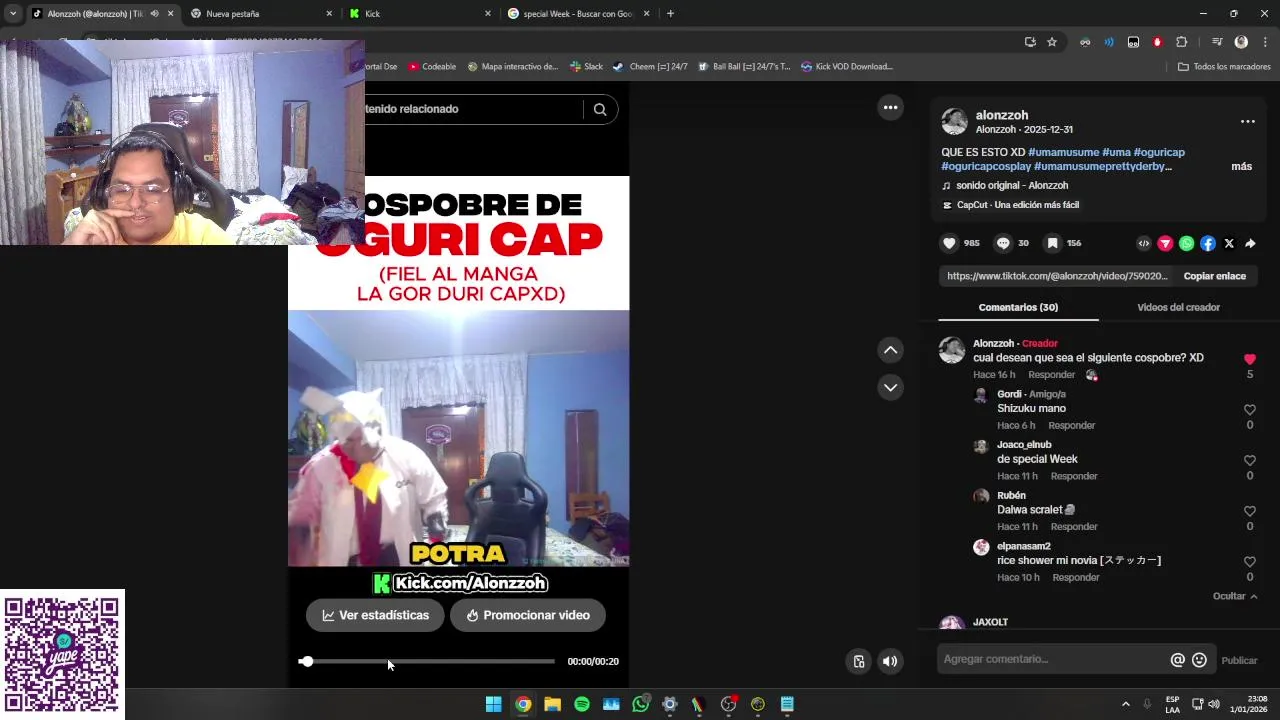The width and height of the screenshot is (1280, 720).
Task: Open the post options menu beside alonzzoh
Action: (1248, 121)
